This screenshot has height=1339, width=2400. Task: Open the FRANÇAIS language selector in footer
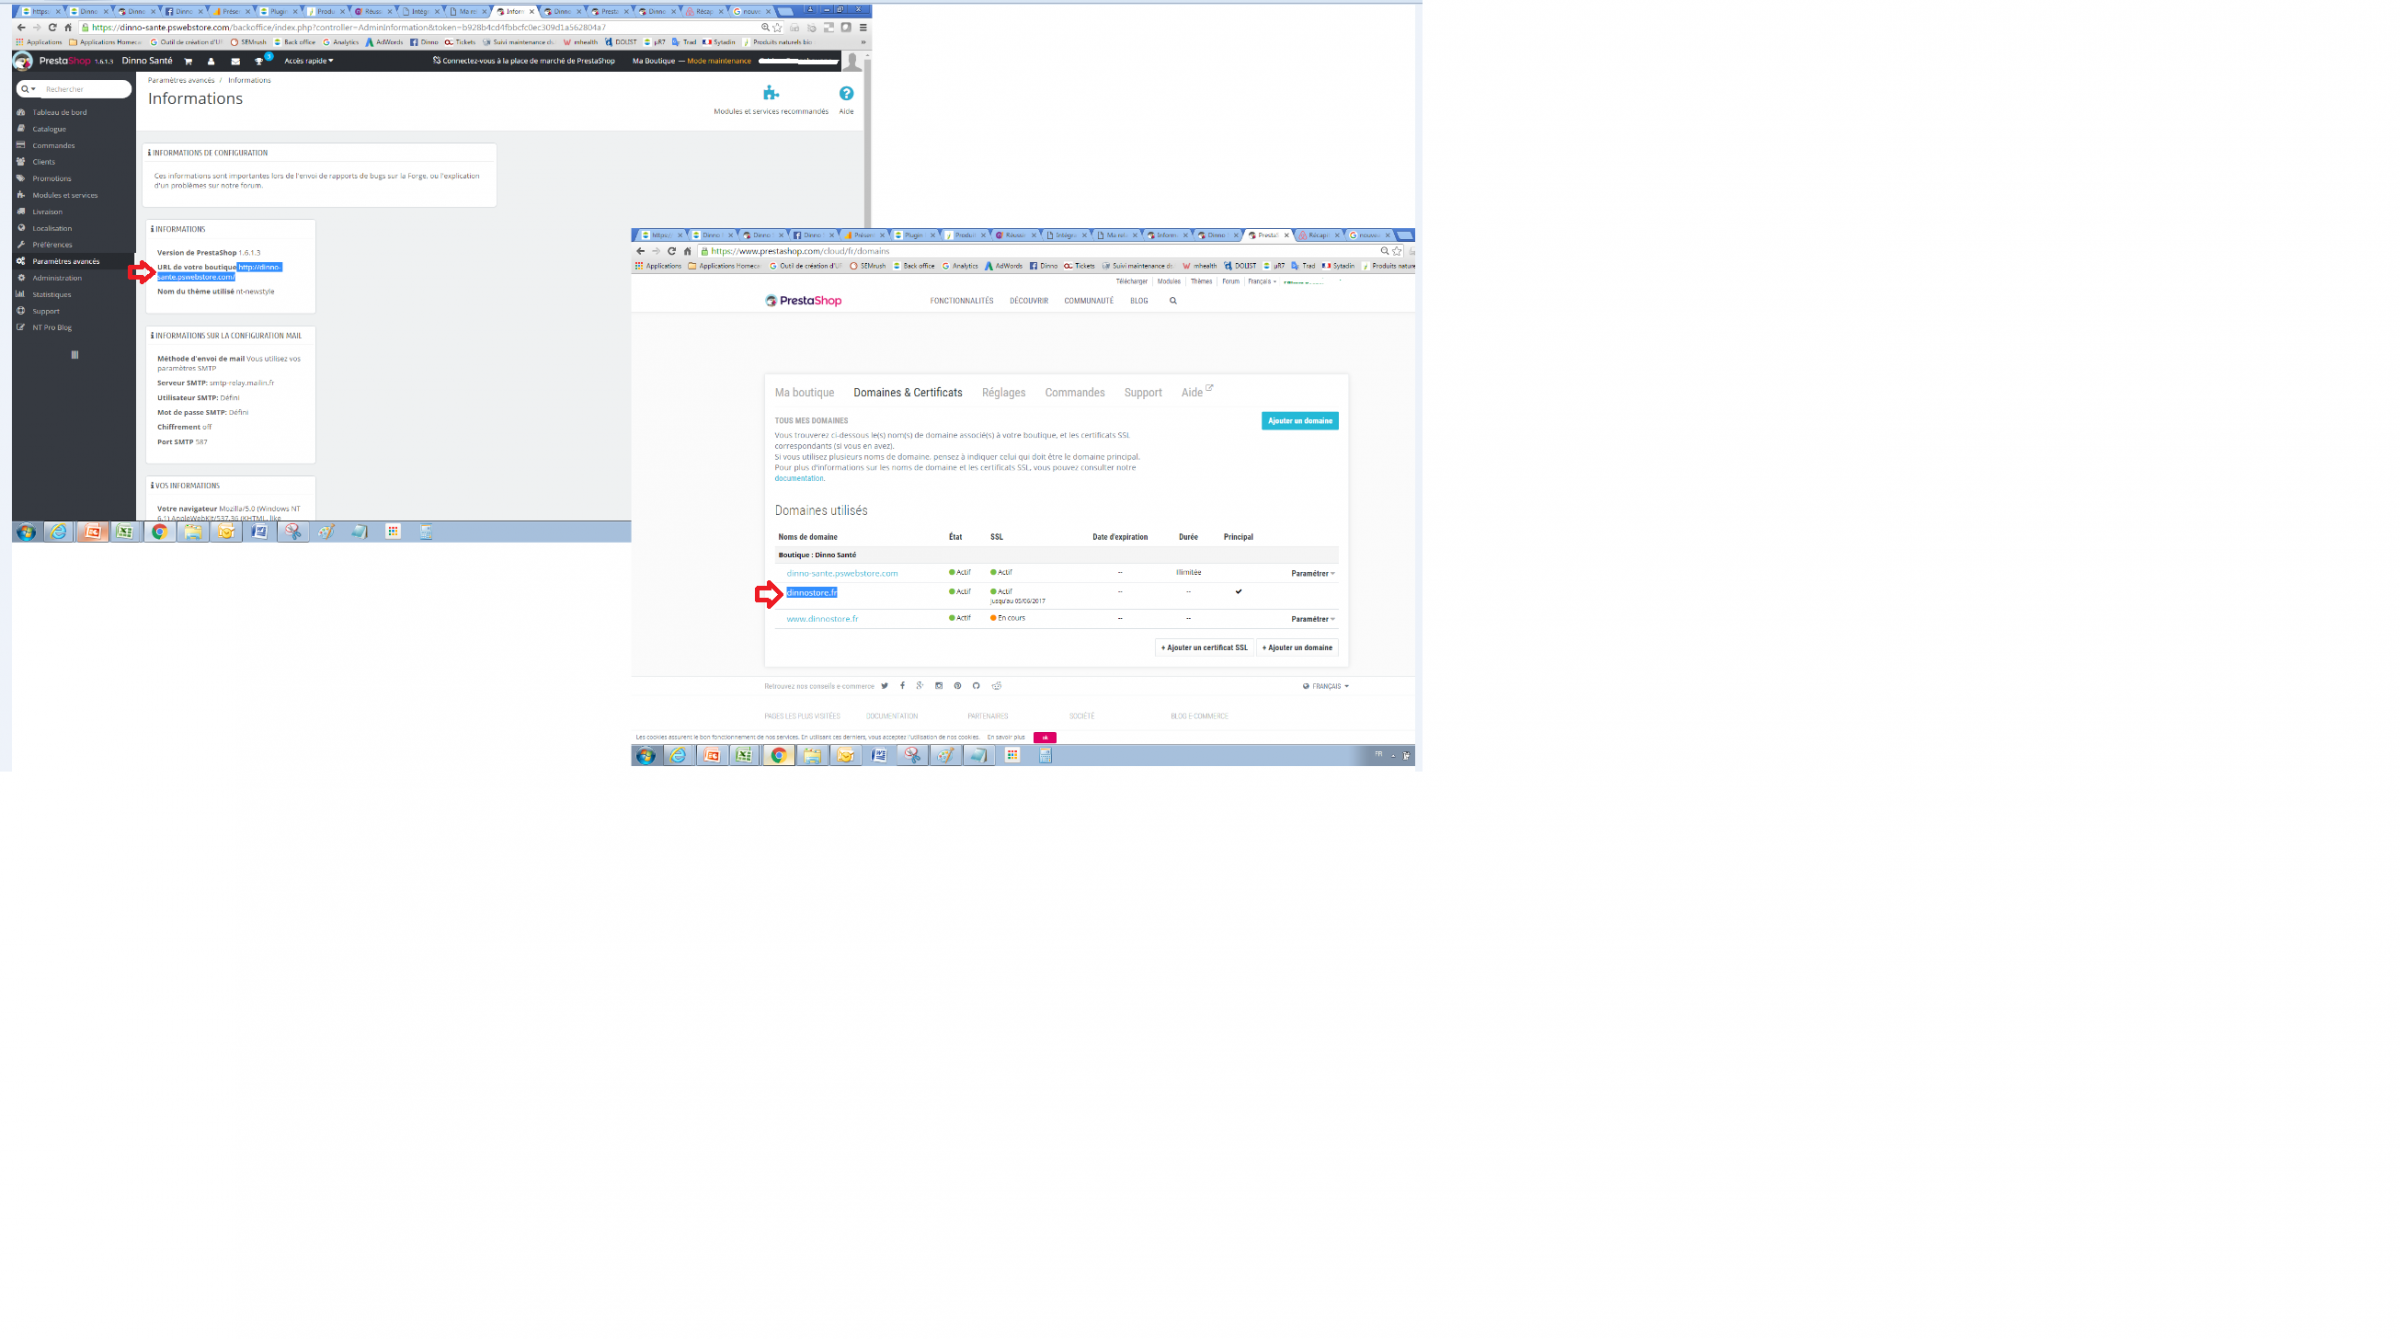(x=1326, y=687)
